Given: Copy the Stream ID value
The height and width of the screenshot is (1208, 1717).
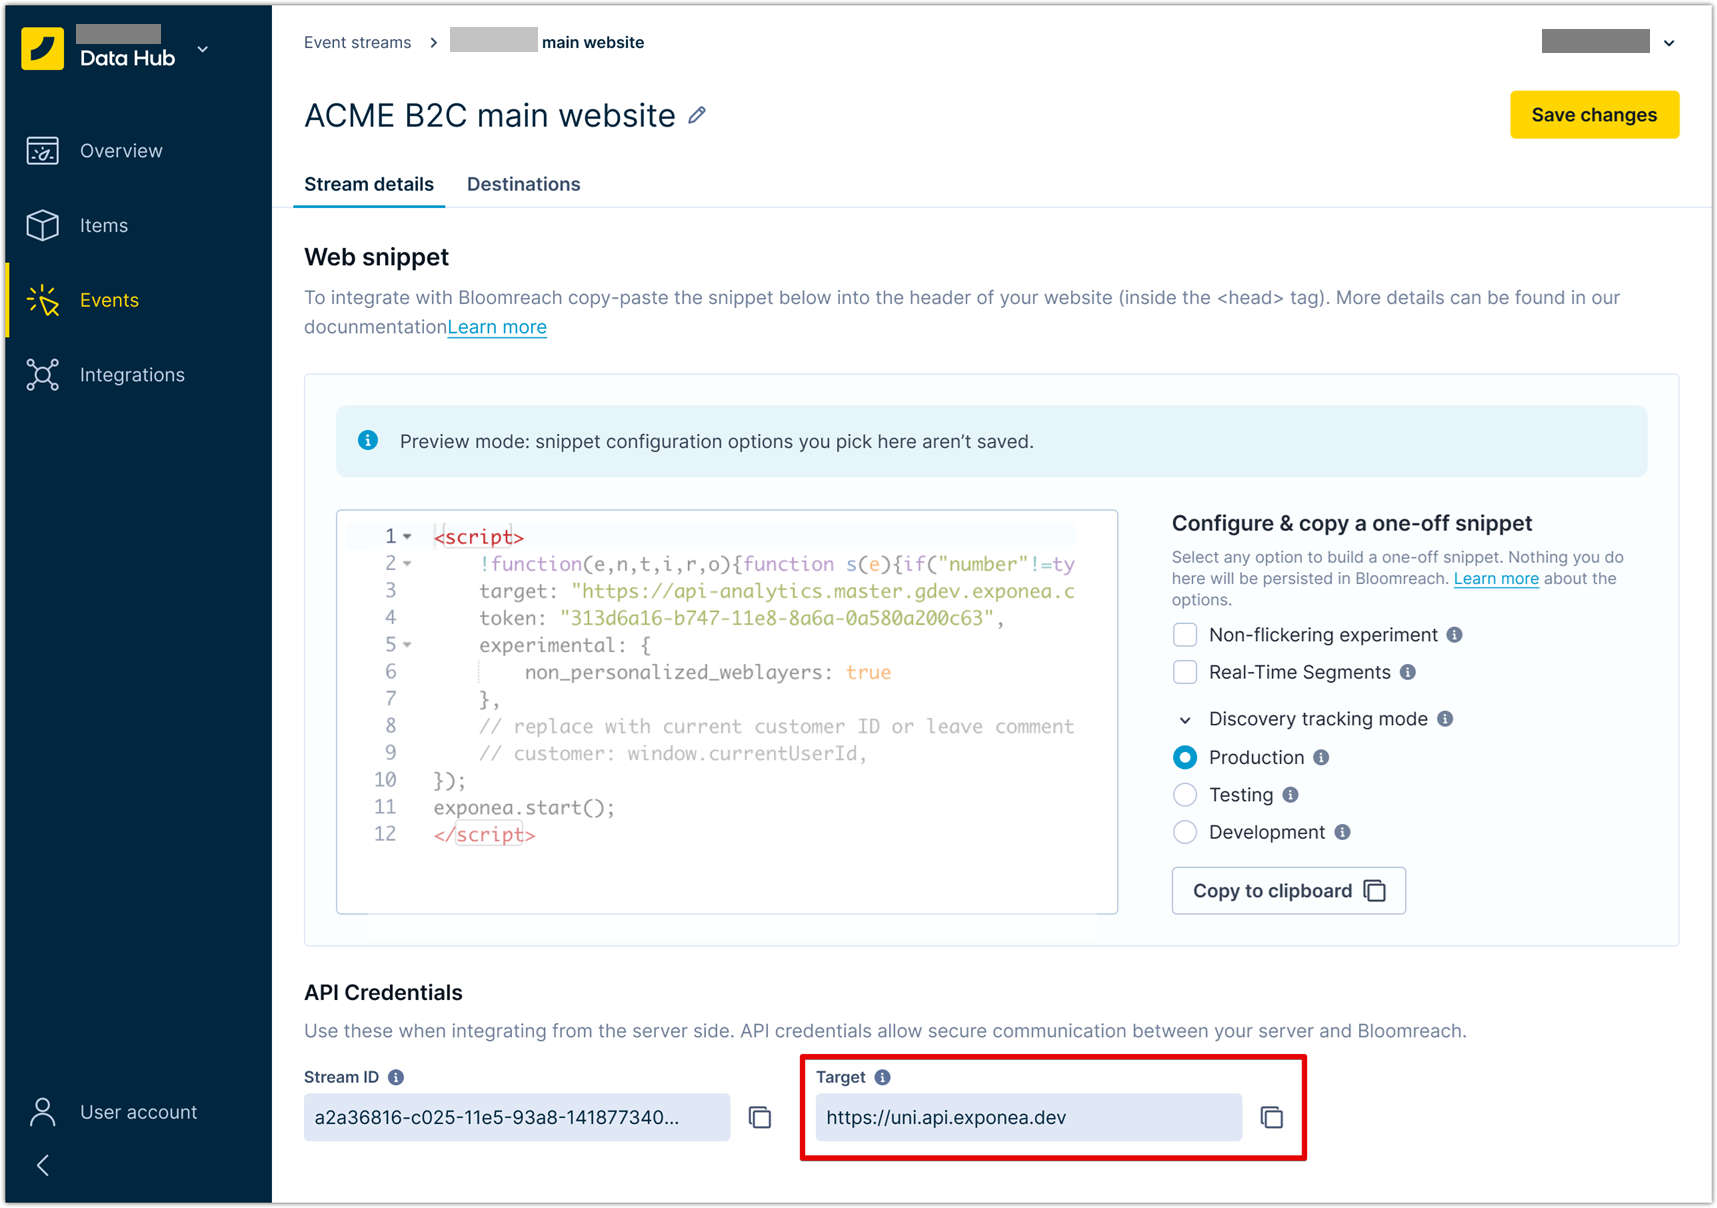Looking at the screenshot, I should coord(760,1117).
